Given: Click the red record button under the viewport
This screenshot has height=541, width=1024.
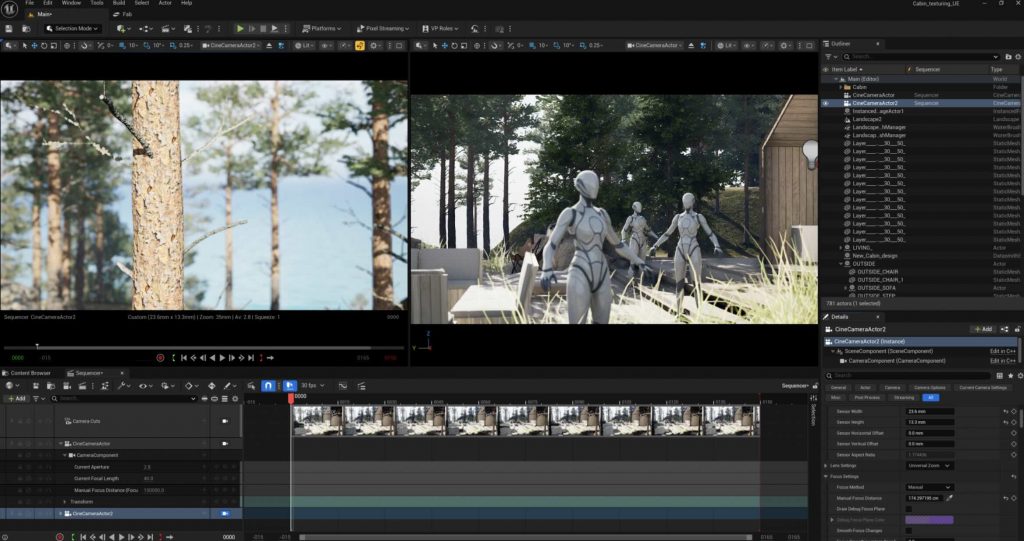Looking at the screenshot, I should [x=160, y=357].
